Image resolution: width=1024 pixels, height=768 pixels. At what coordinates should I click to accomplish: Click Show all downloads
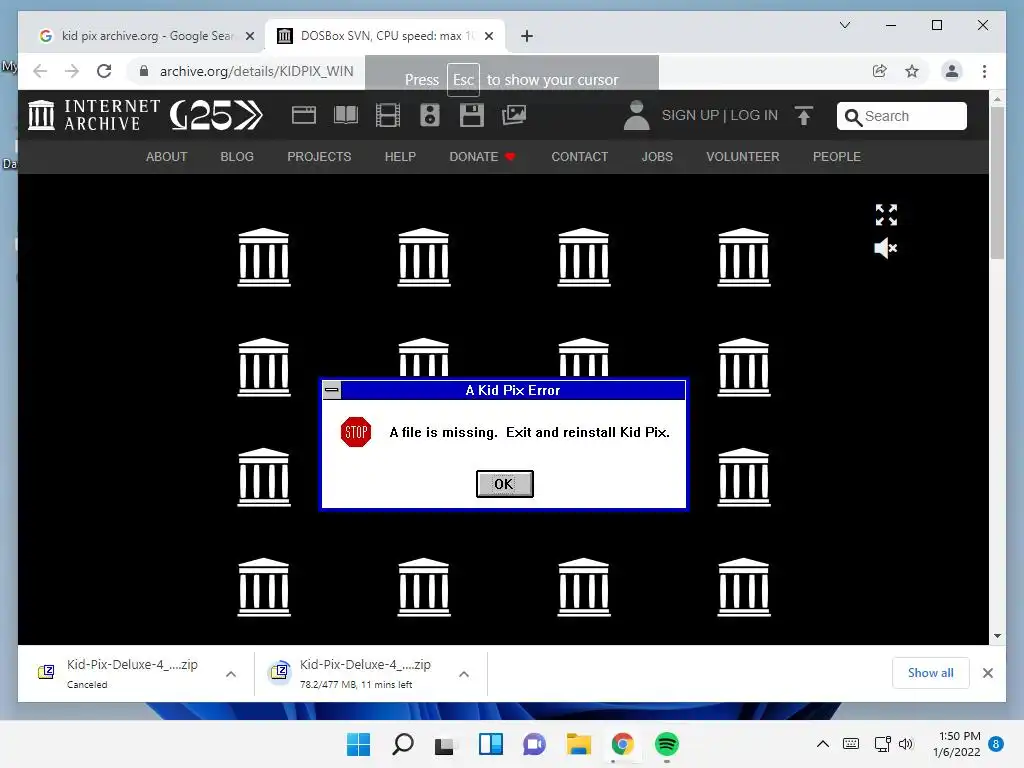point(931,673)
